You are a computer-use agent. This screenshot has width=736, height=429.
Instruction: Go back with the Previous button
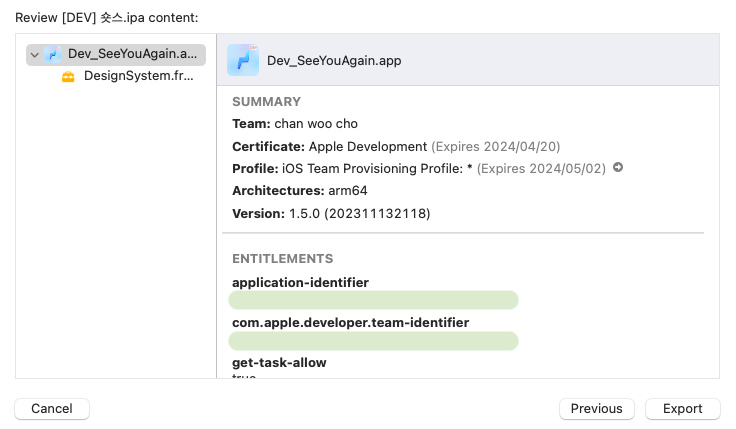click(597, 409)
